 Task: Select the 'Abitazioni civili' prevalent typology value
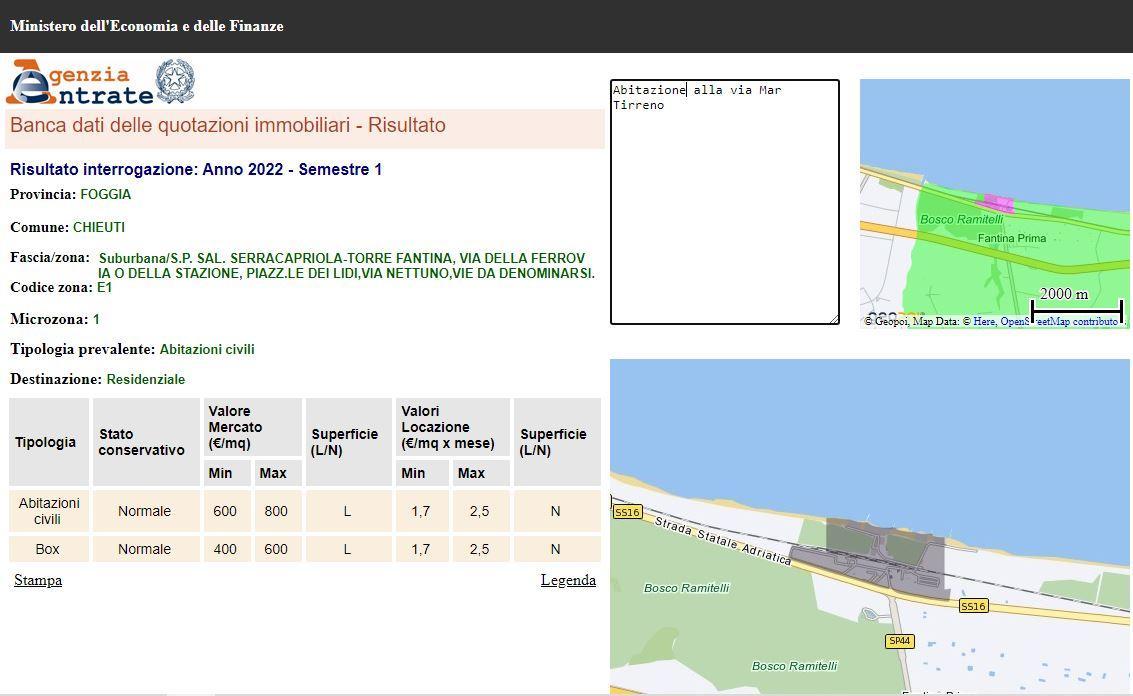pyautogui.click(x=207, y=350)
